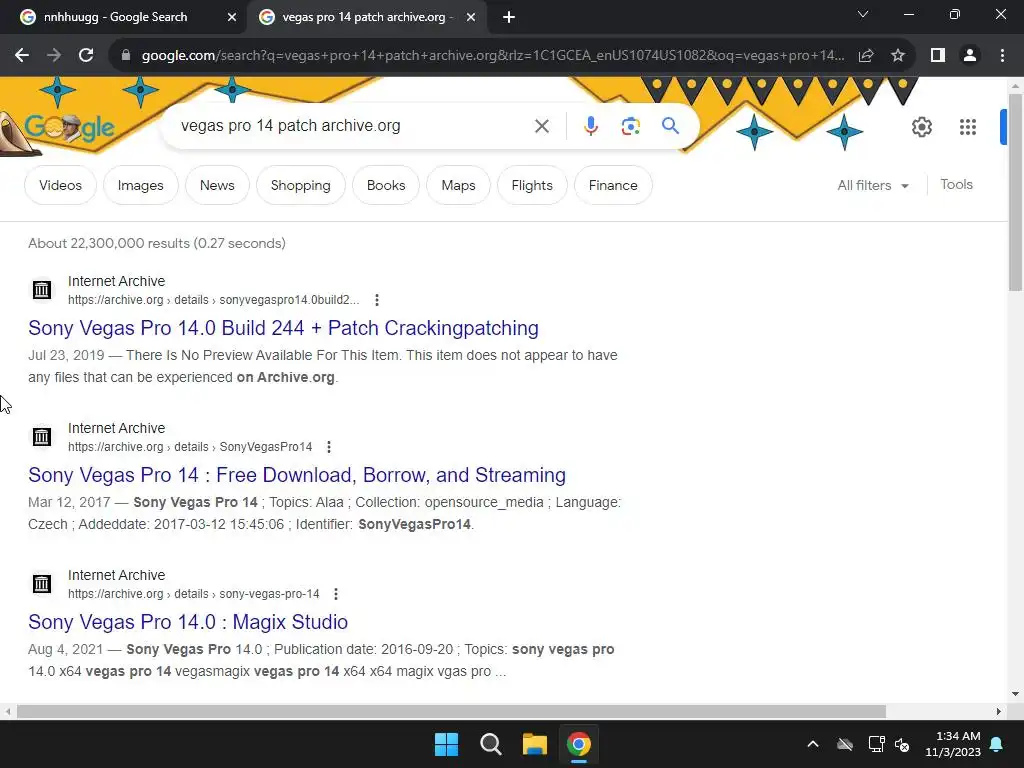Filter results by Images
Viewport: 1024px width, 768px height.
(x=140, y=185)
